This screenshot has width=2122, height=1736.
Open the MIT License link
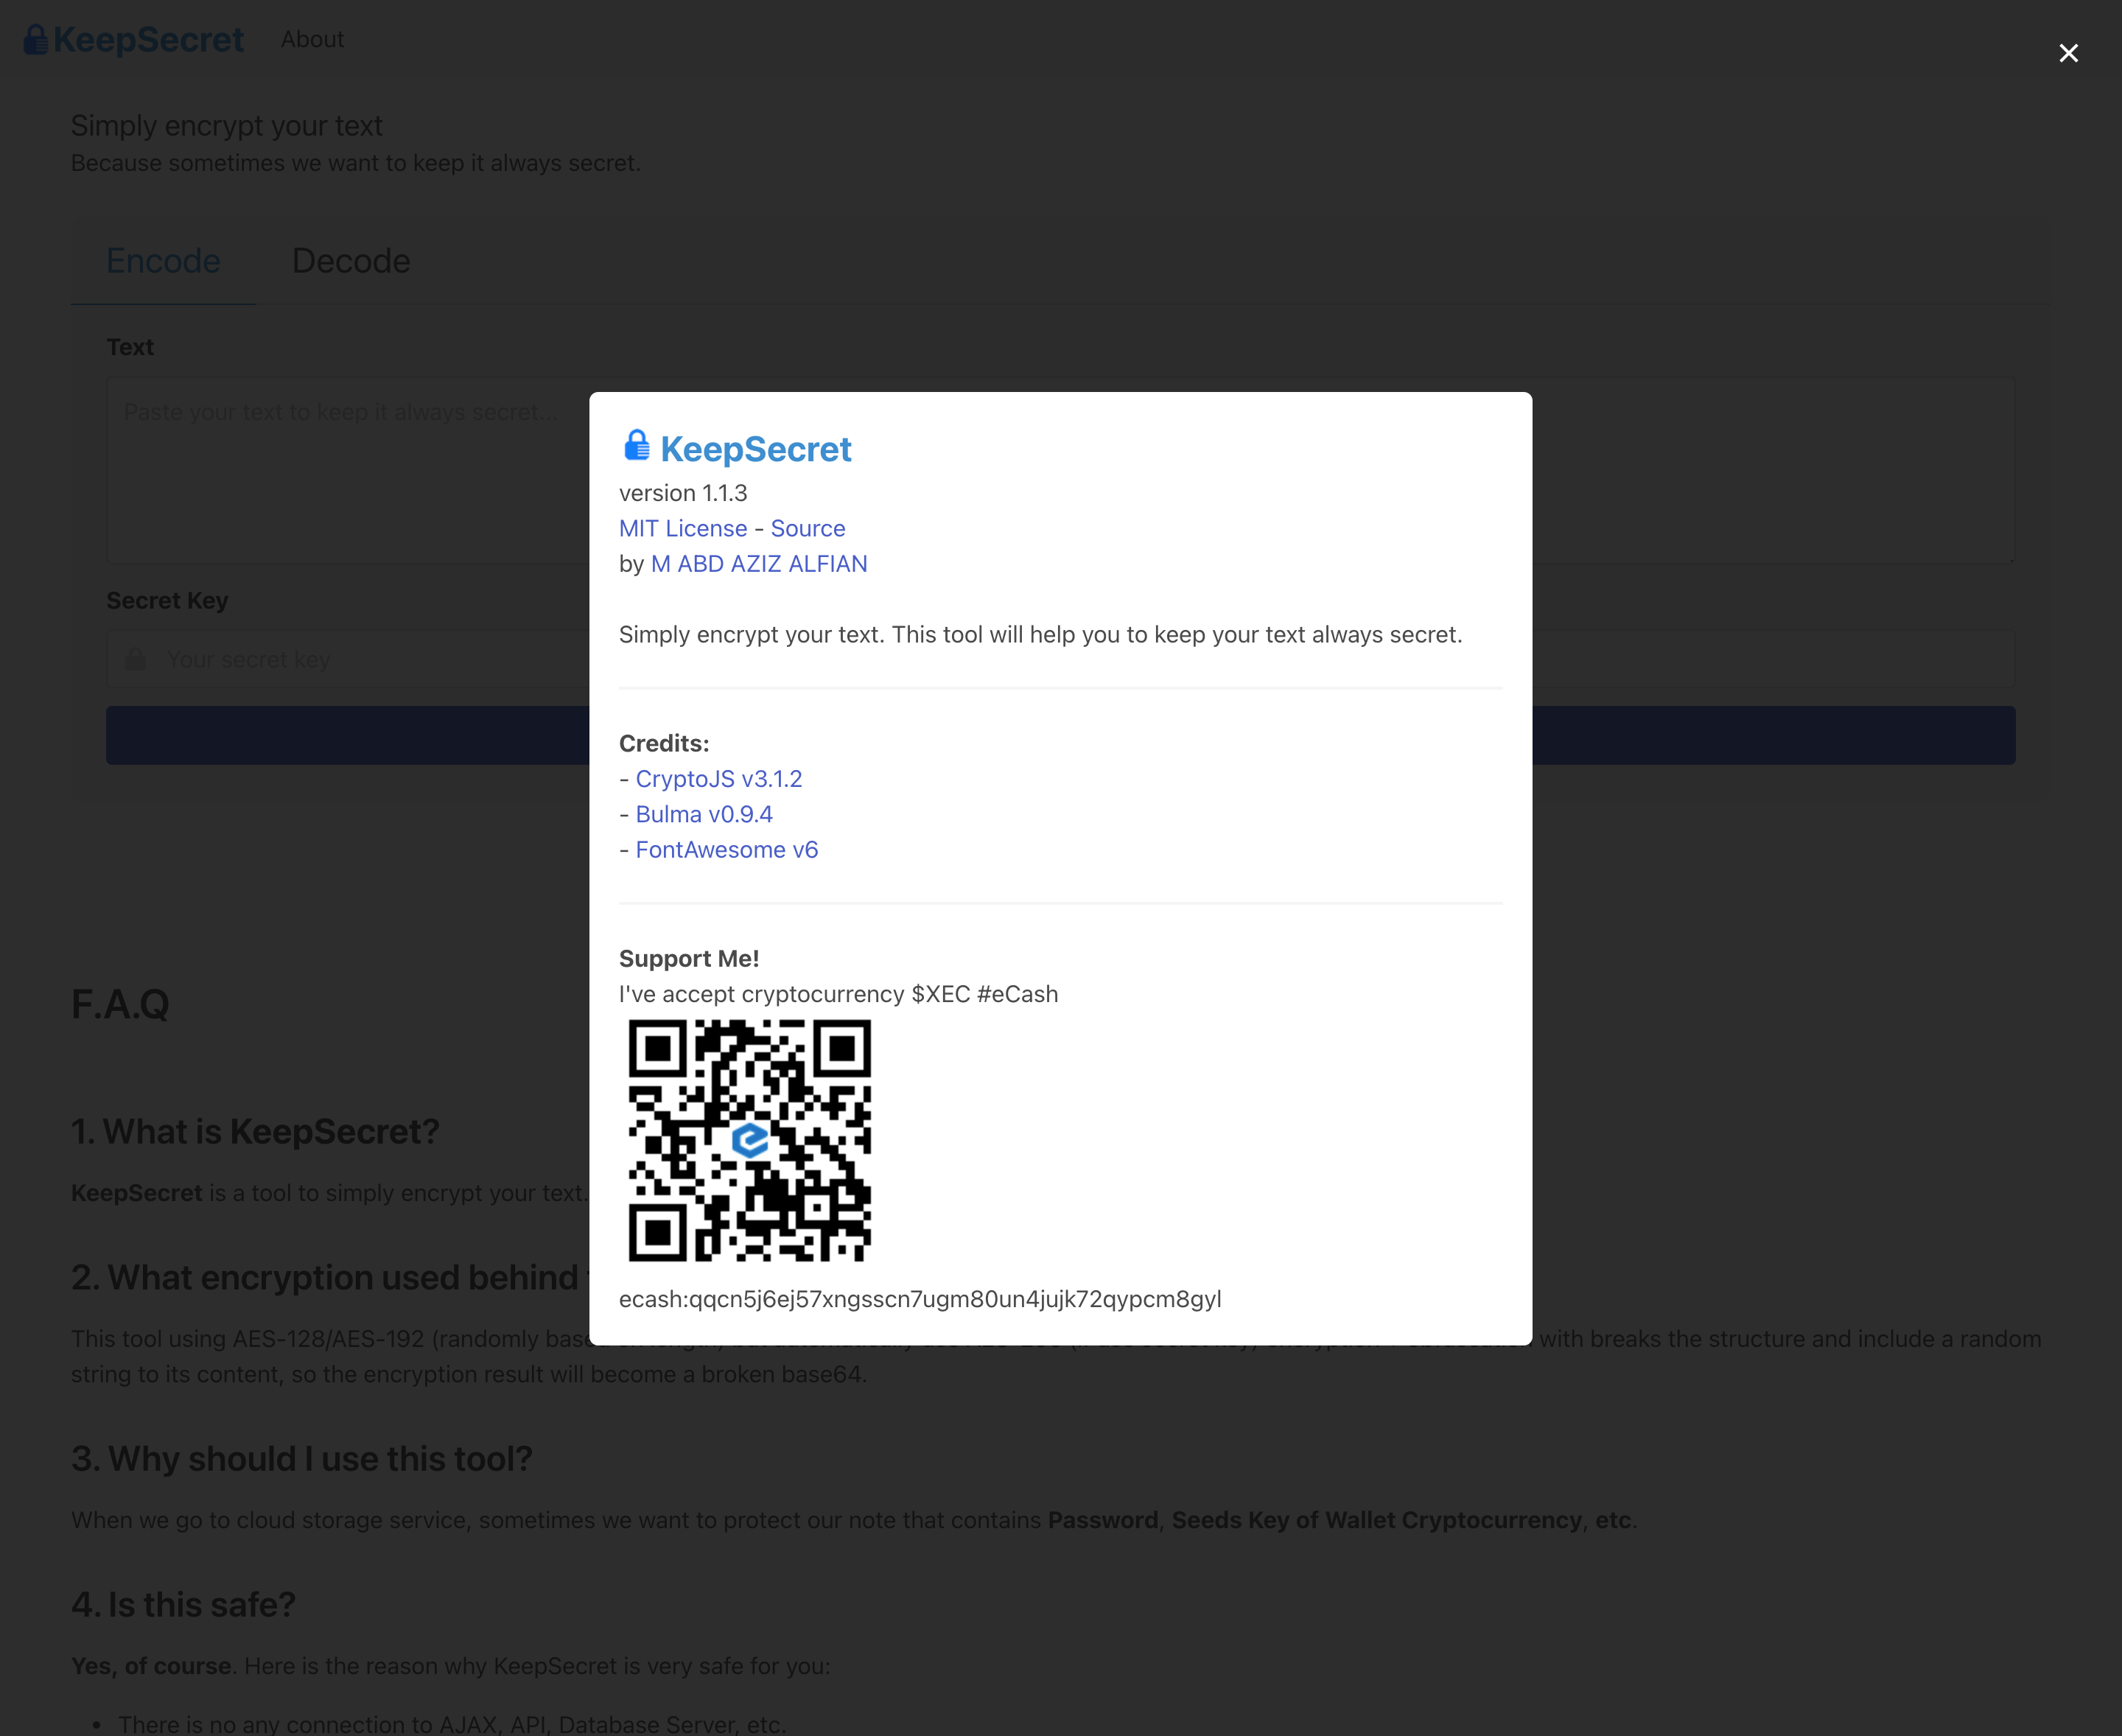[x=683, y=528]
